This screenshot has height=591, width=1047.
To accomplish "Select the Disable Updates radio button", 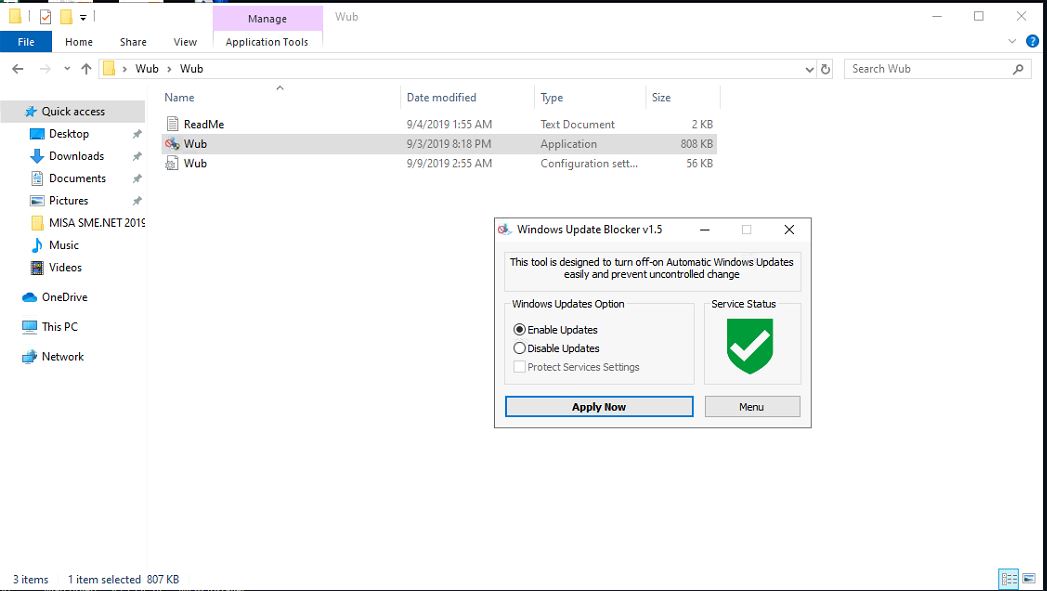I will (519, 348).
